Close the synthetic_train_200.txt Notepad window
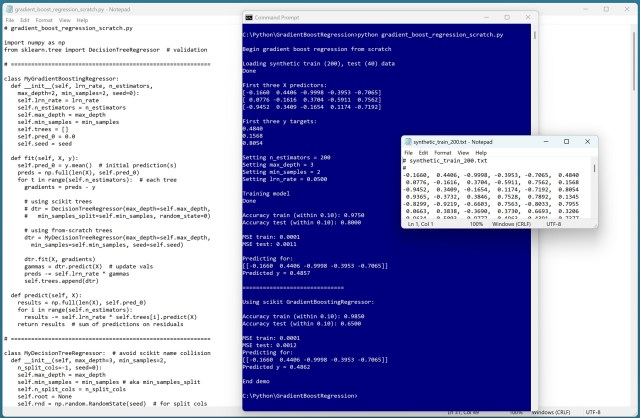This screenshot has height=418, width=640. pos(588,142)
